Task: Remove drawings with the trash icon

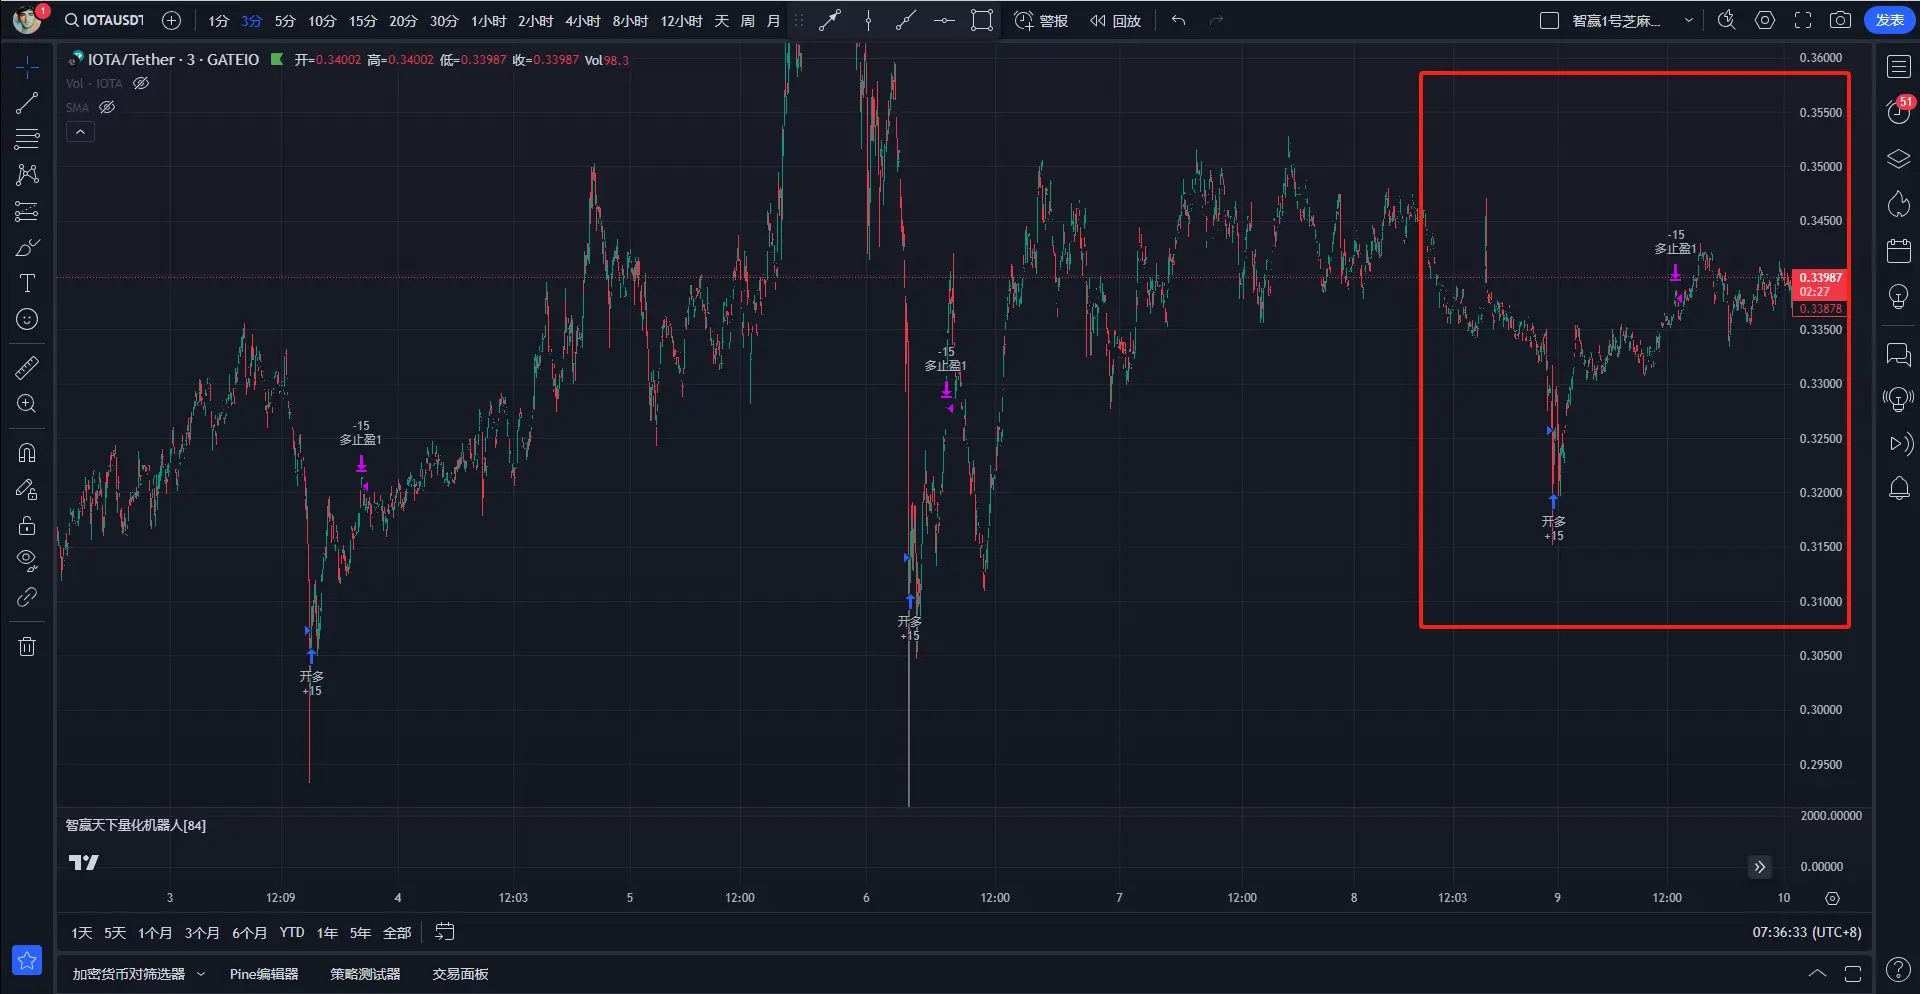Action: 27,646
